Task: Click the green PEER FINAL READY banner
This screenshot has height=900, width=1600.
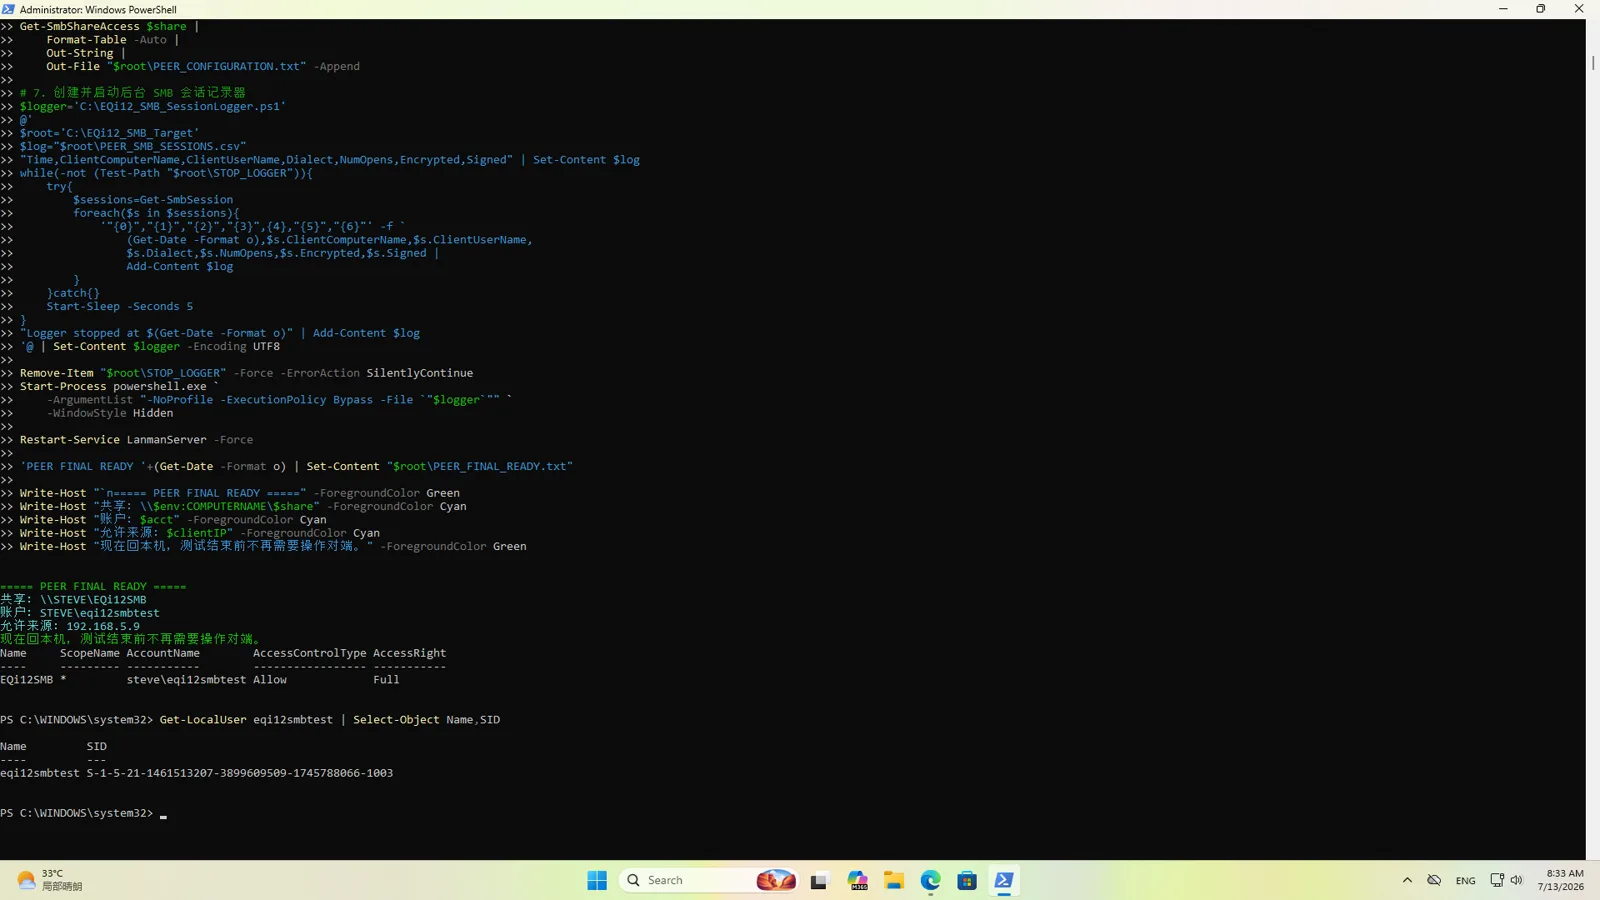Action: [93, 586]
